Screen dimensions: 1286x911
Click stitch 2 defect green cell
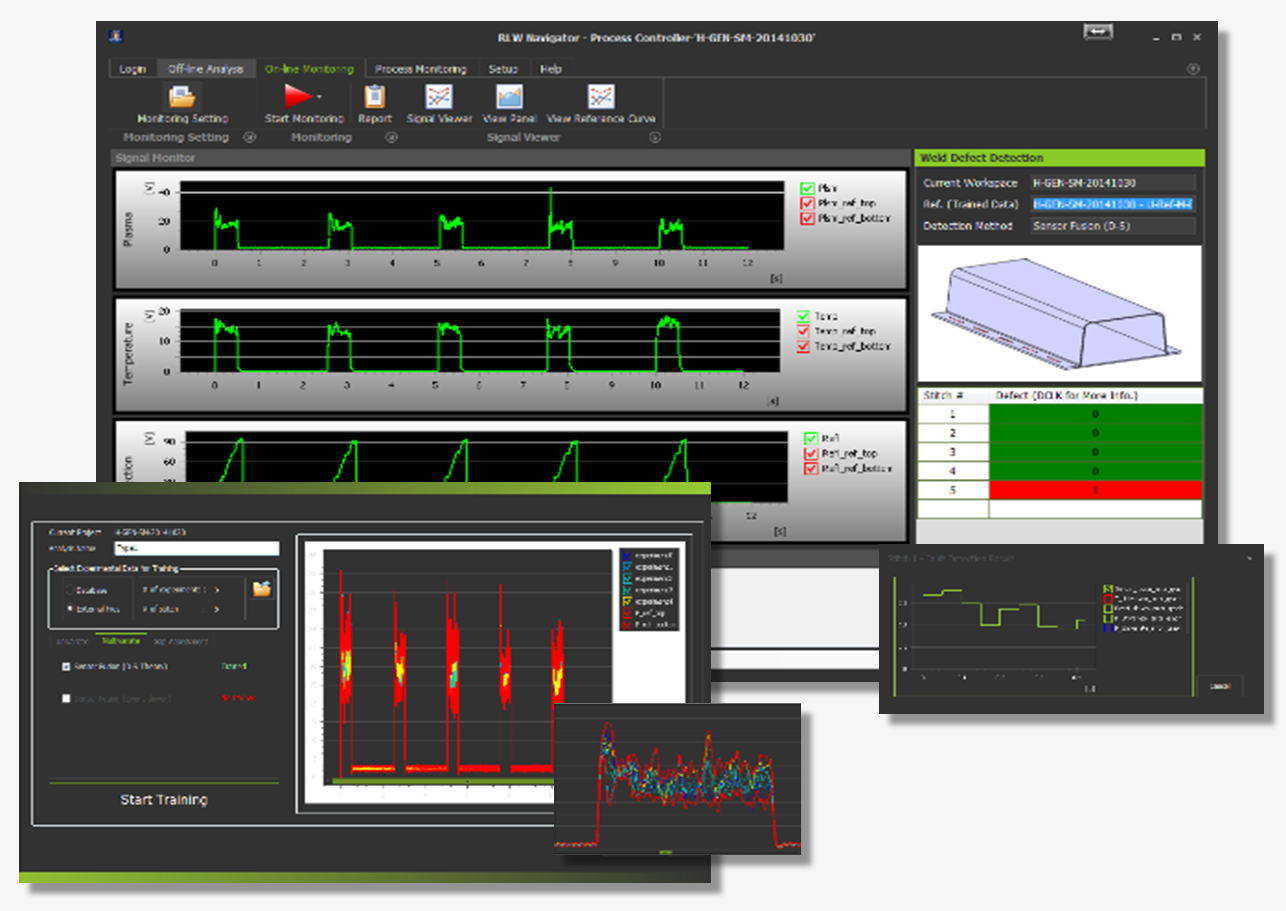click(x=1095, y=433)
